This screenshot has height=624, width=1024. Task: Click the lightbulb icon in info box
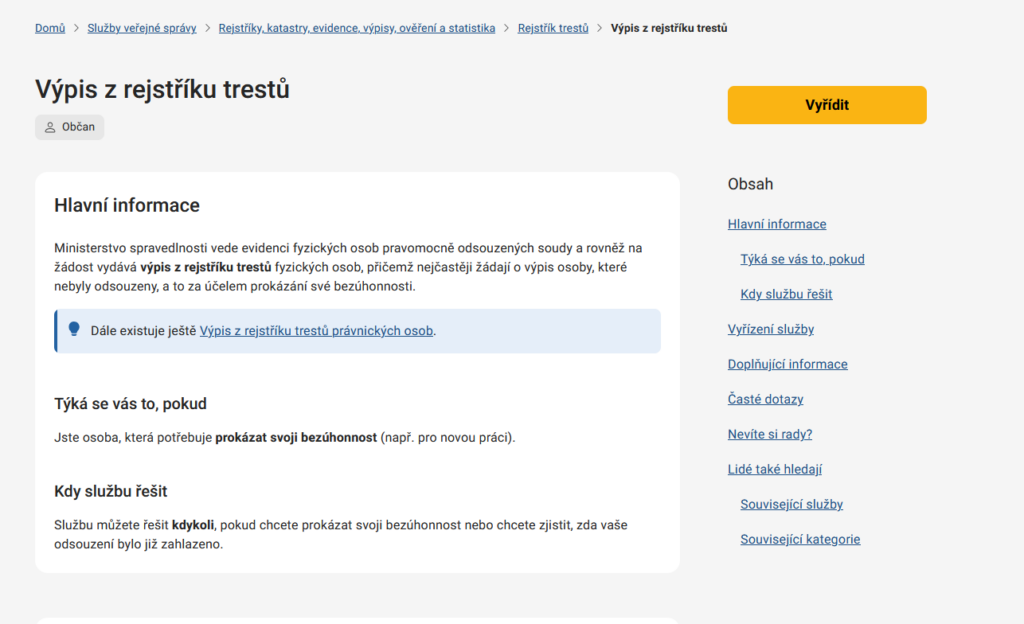(74, 329)
